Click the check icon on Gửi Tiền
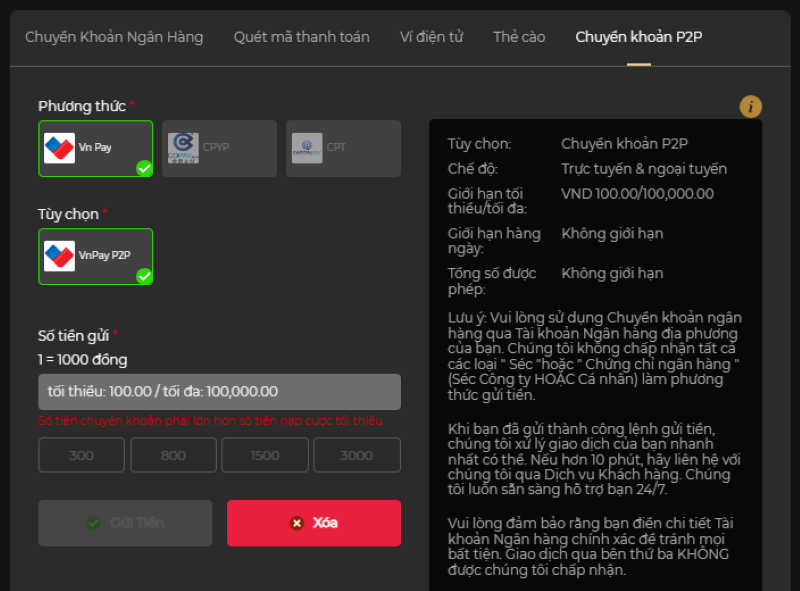This screenshot has width=800, height=591. coord(93,523)
